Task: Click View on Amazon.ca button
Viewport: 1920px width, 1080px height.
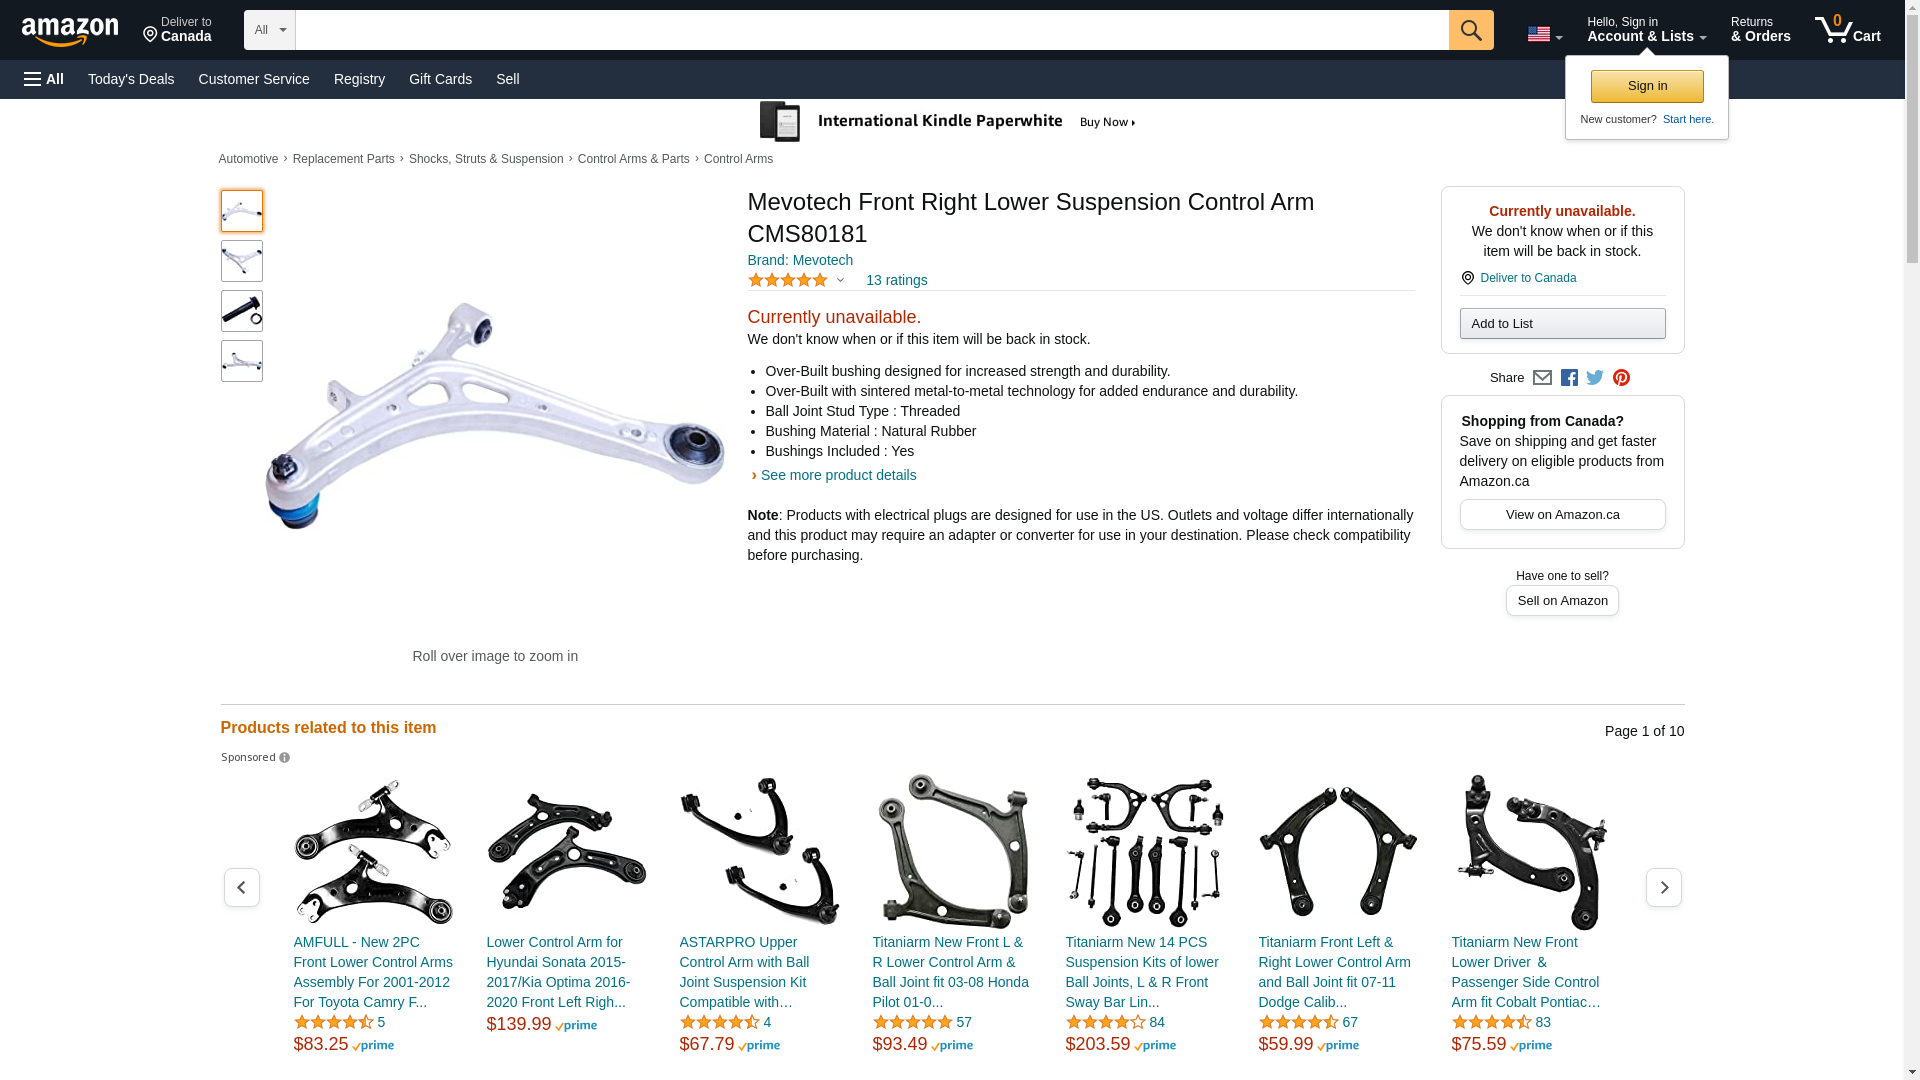Action: click(1562, 515)
